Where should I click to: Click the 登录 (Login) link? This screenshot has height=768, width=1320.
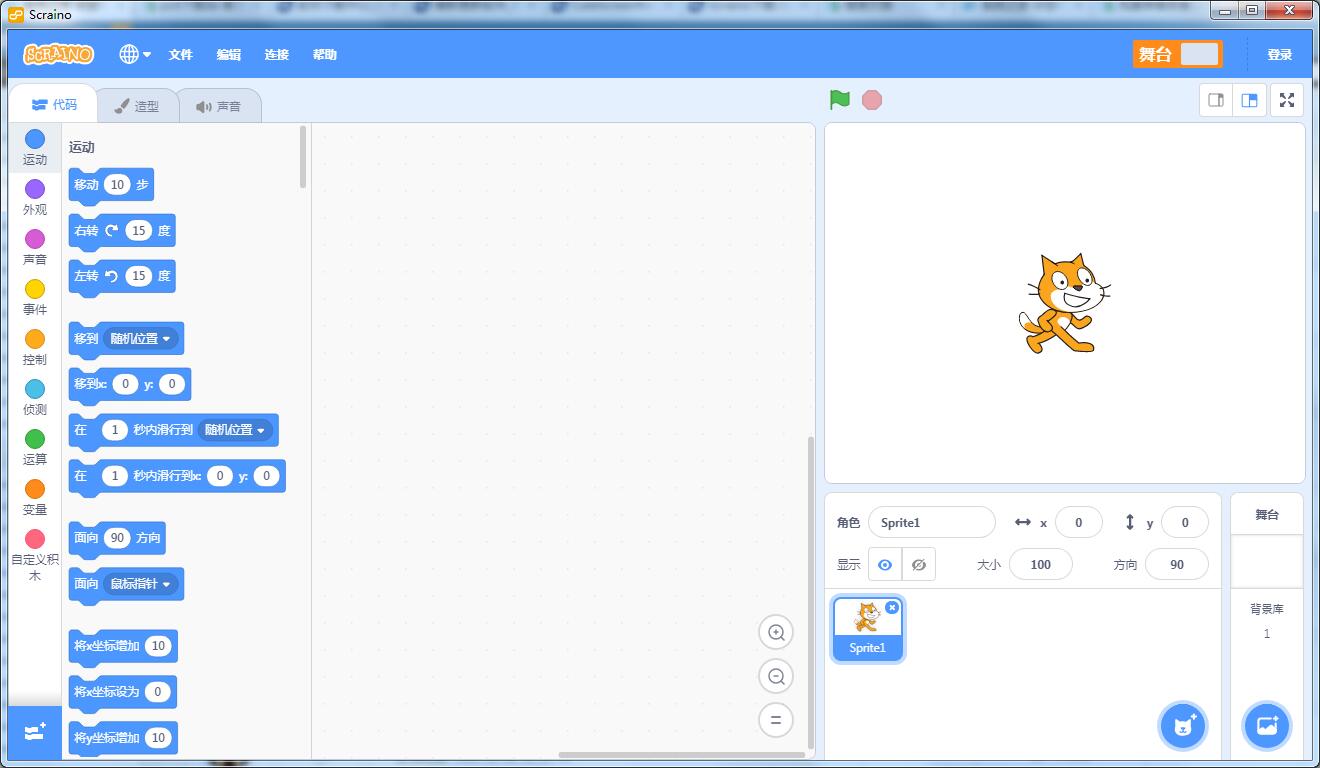coord(1280,54)
